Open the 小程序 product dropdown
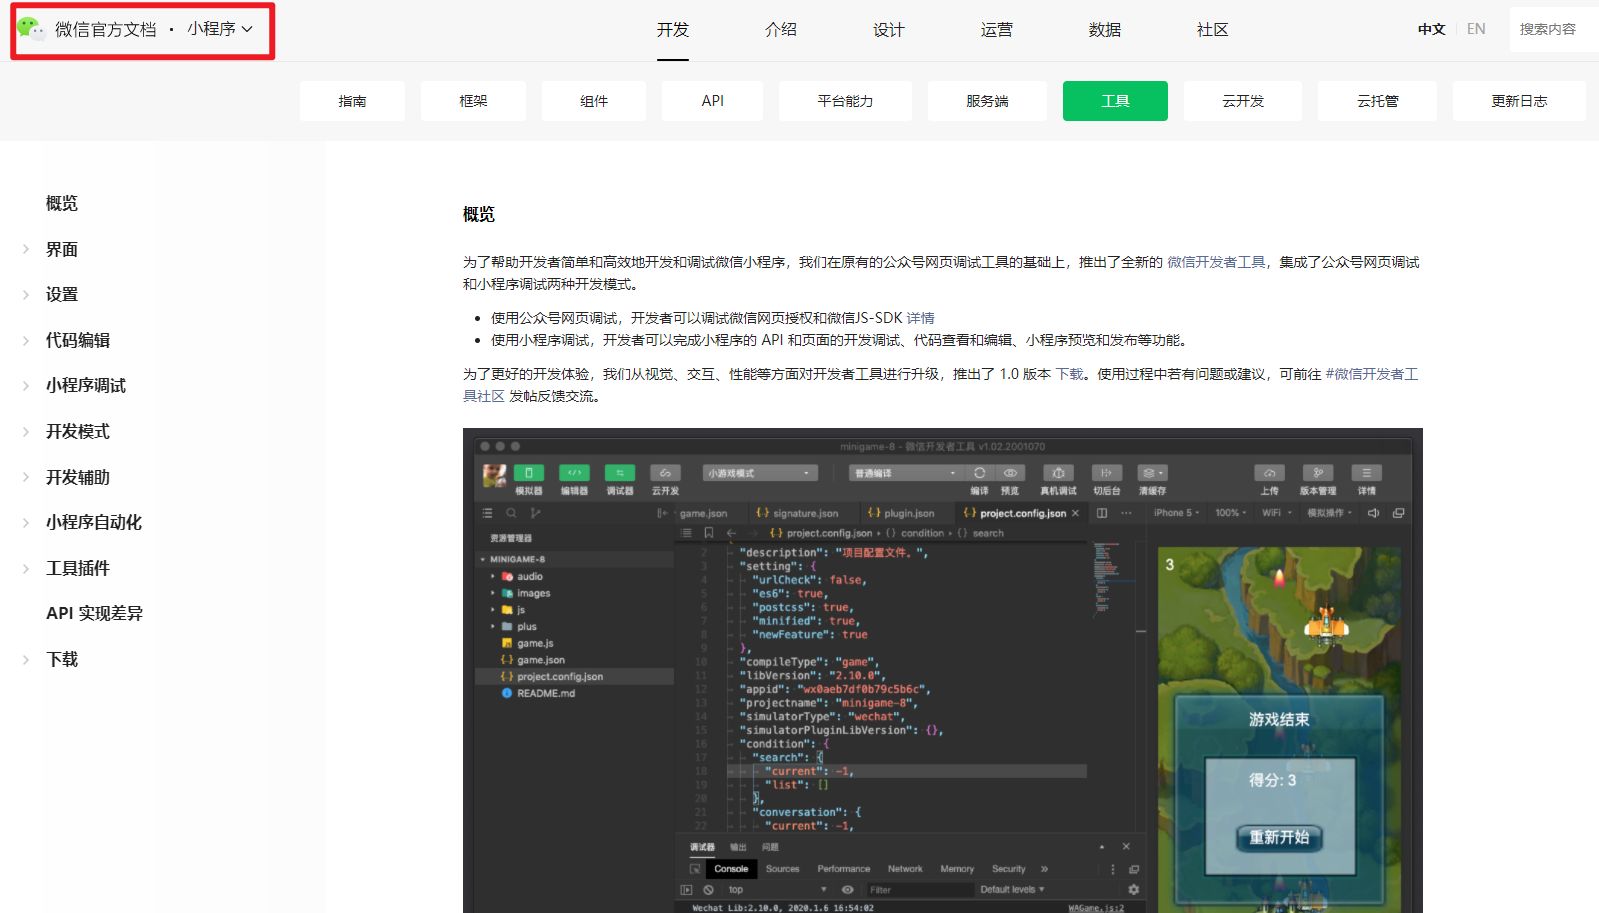 pos(220,29)
